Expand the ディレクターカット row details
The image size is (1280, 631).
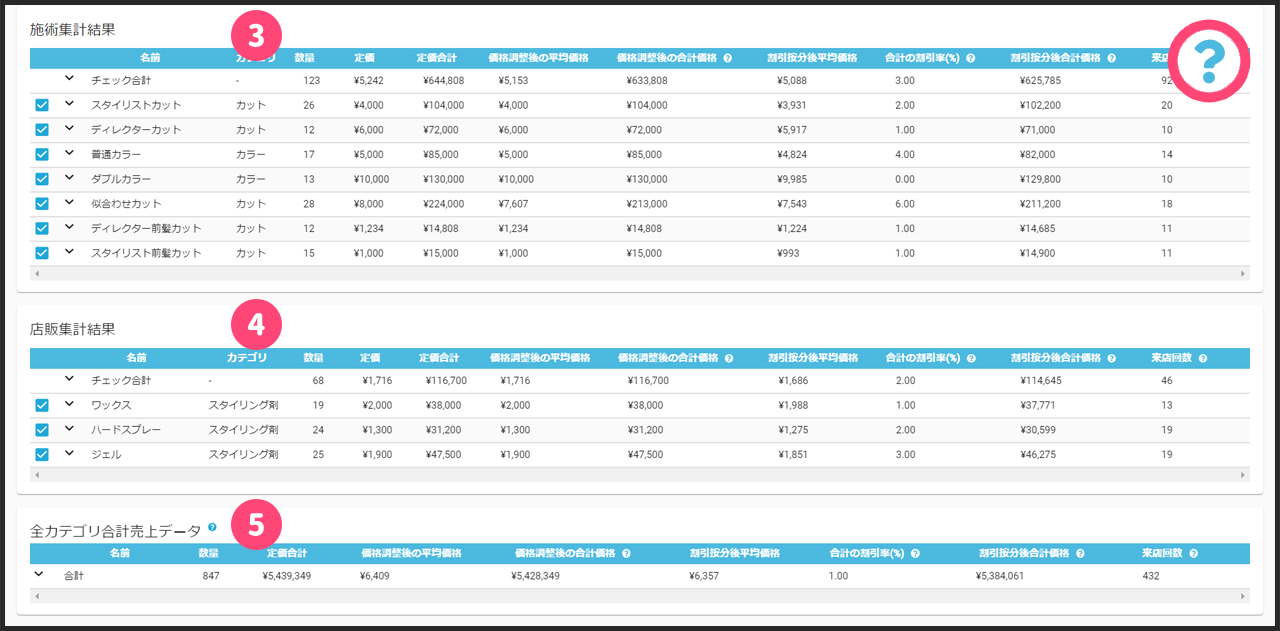click(70, 128)
